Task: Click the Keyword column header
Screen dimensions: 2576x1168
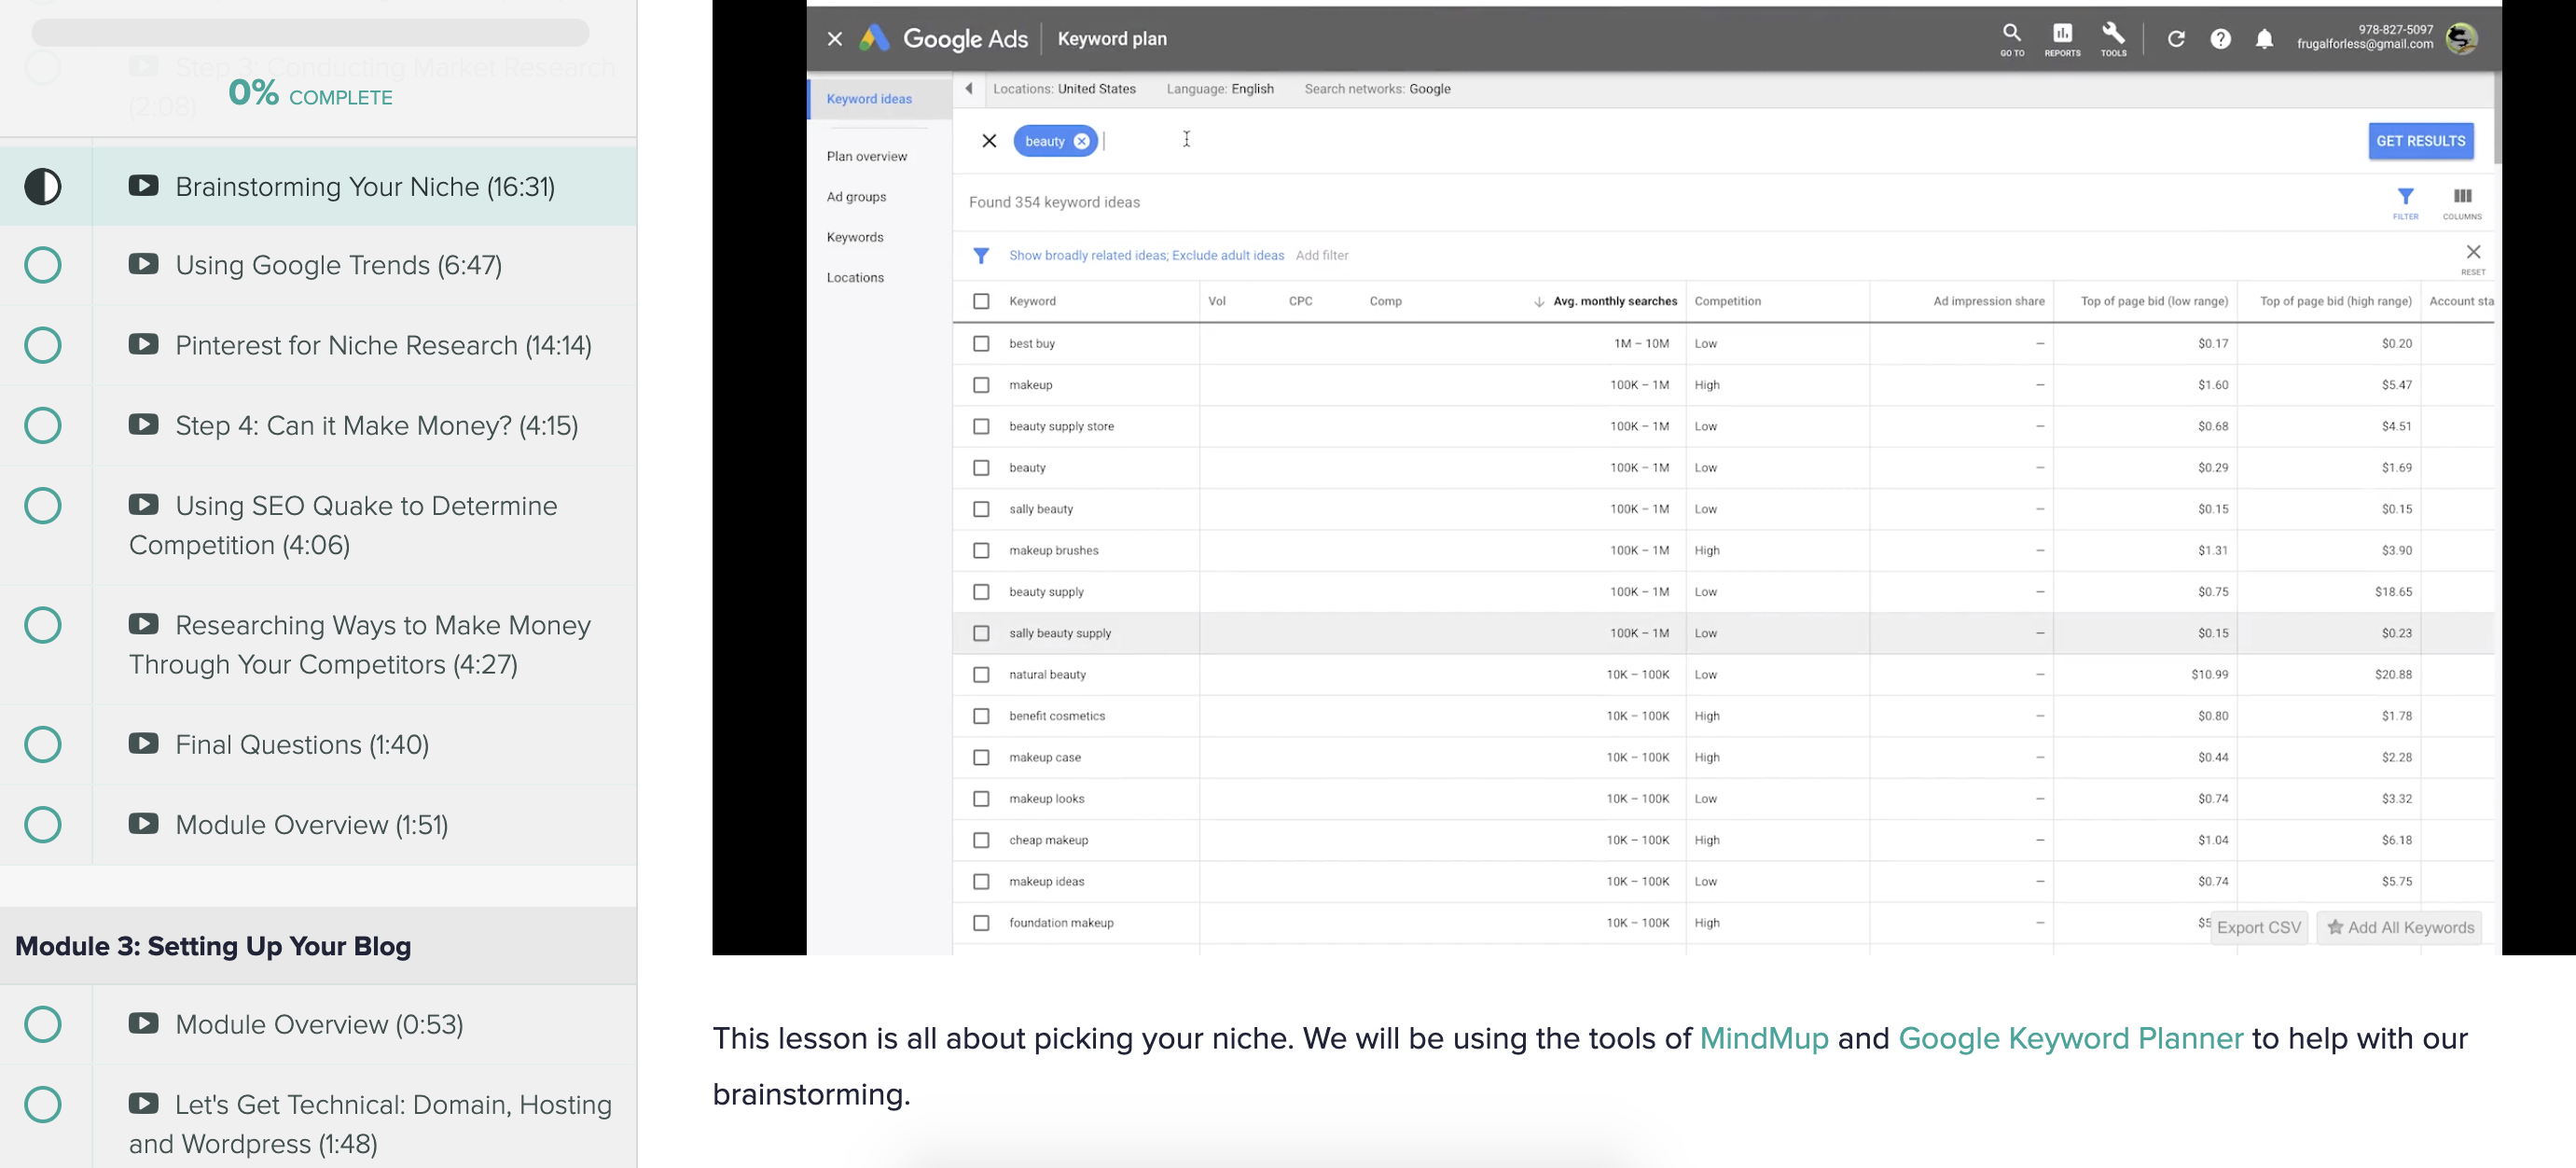Action: [1032, 301]
